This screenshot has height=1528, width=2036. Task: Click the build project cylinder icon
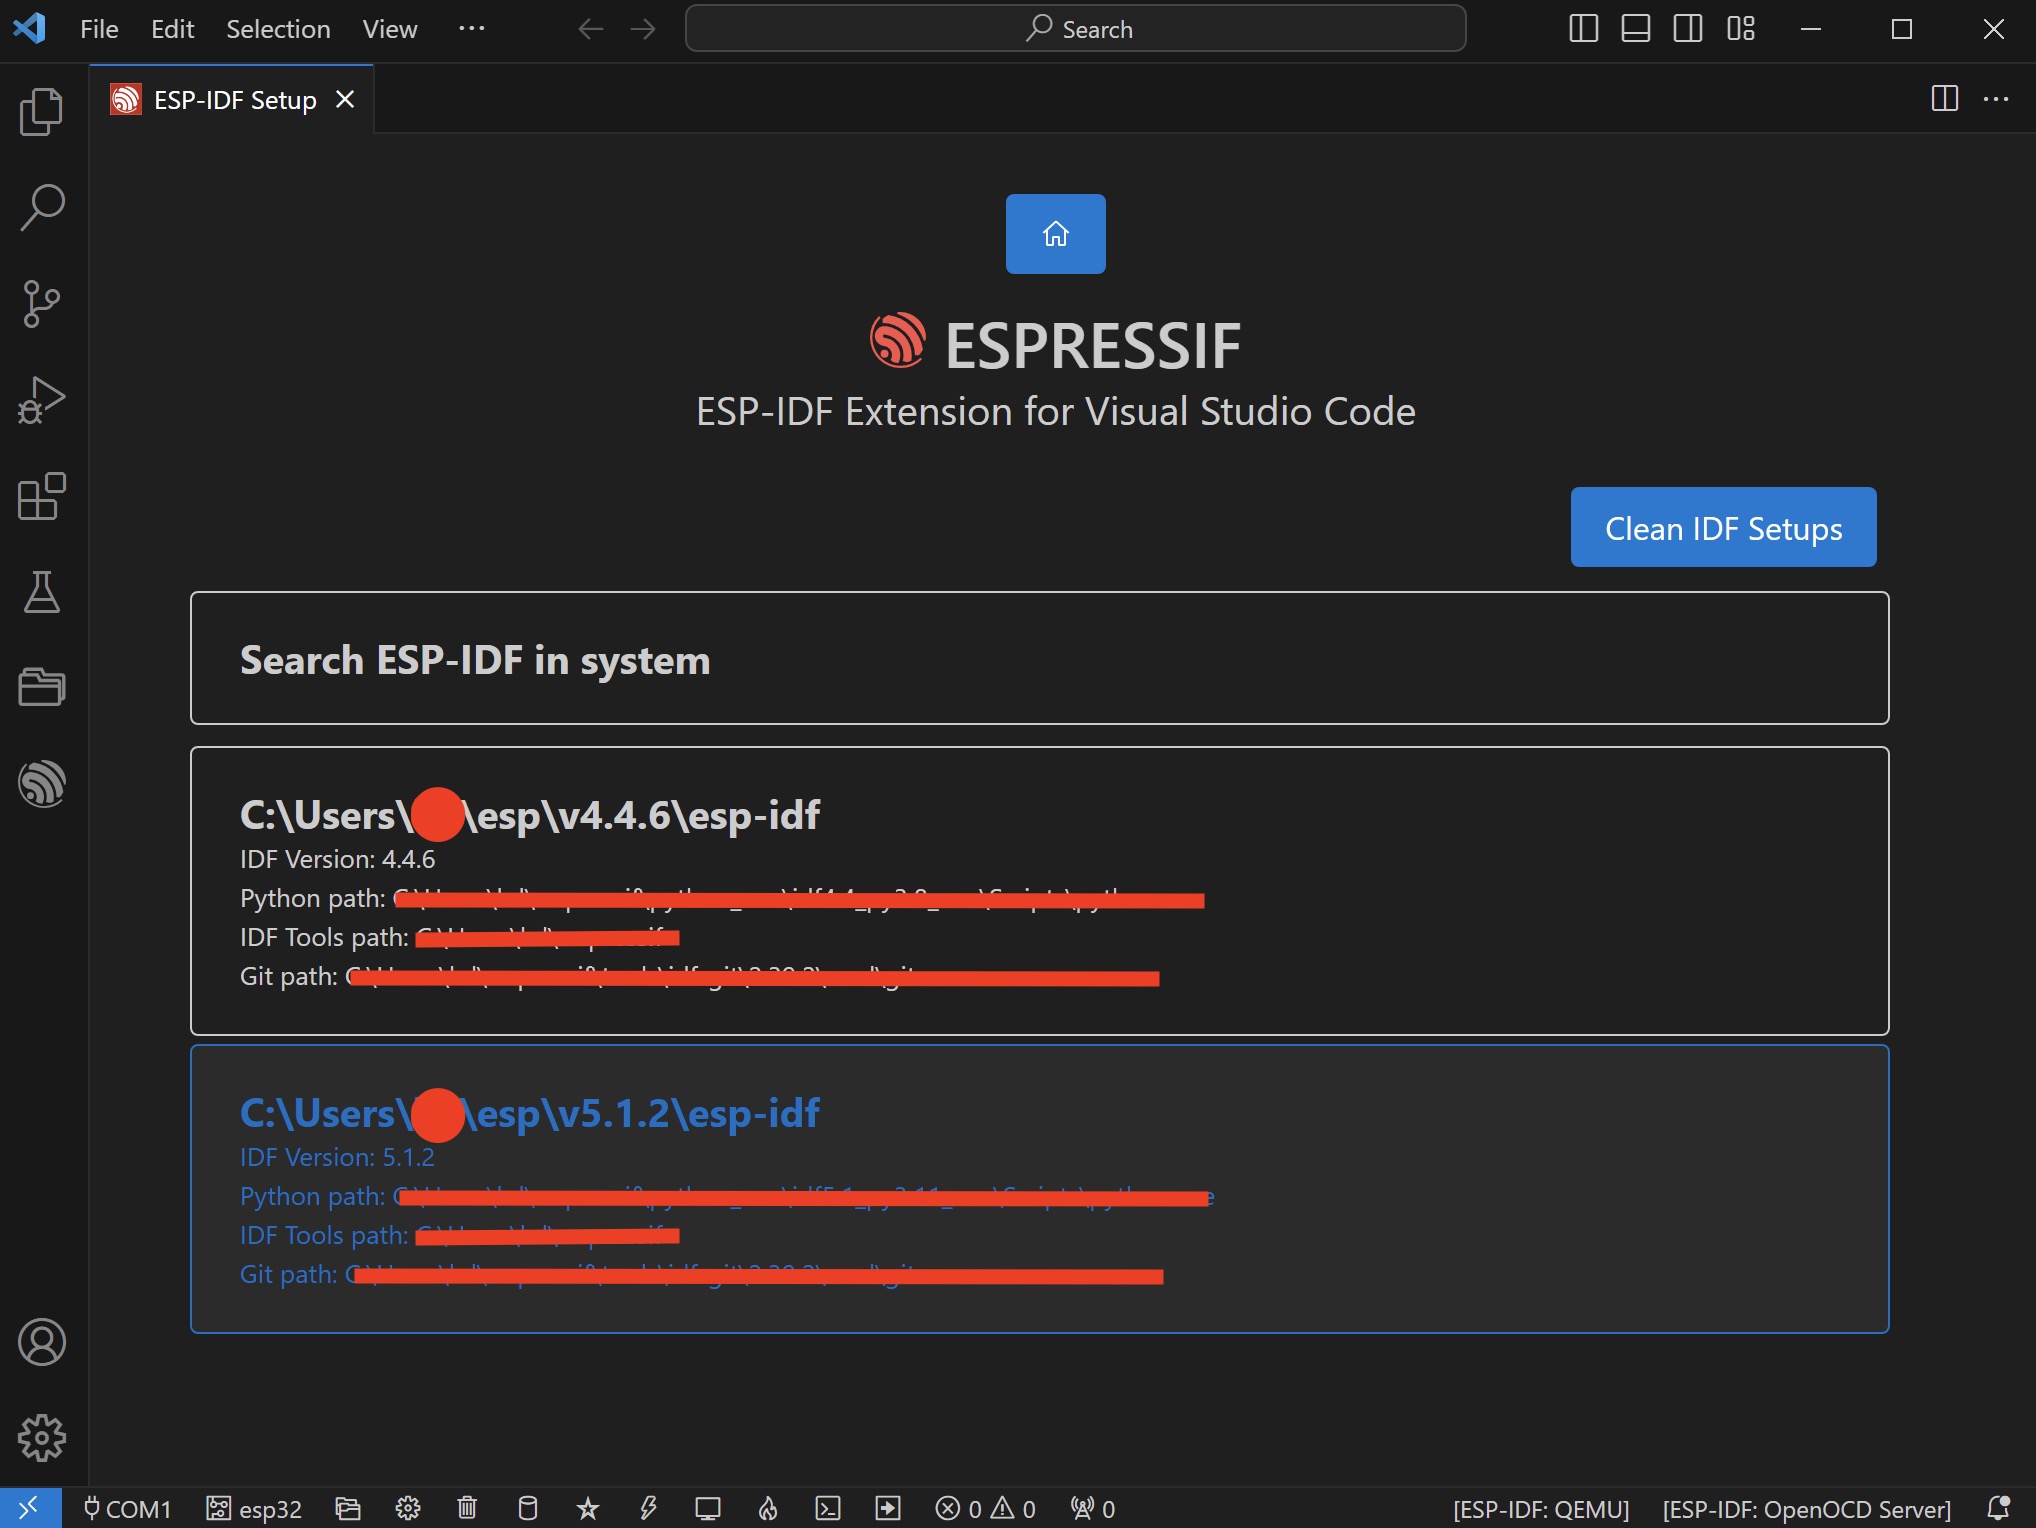point(527,1508)
